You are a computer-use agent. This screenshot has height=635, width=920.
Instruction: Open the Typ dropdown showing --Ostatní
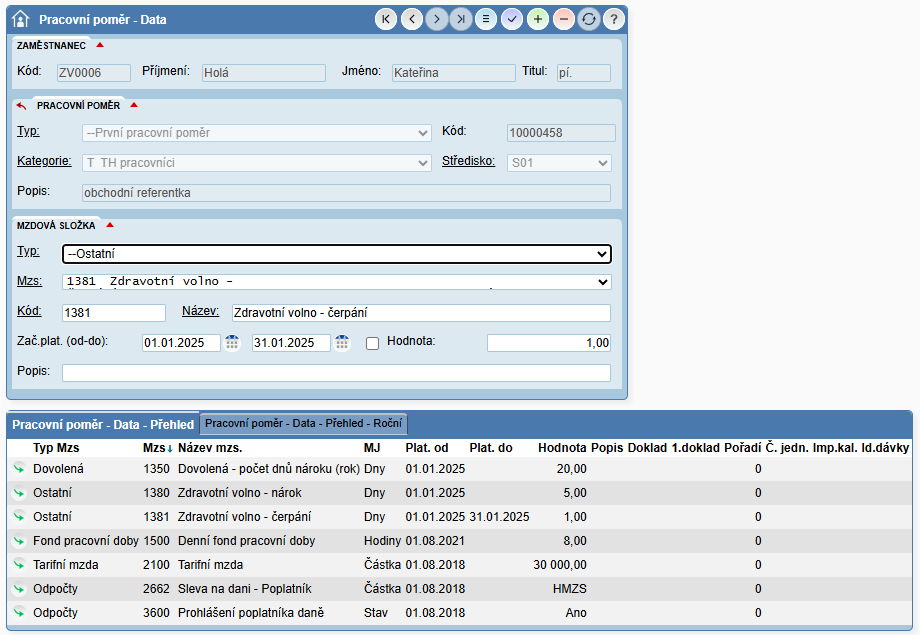336,254
